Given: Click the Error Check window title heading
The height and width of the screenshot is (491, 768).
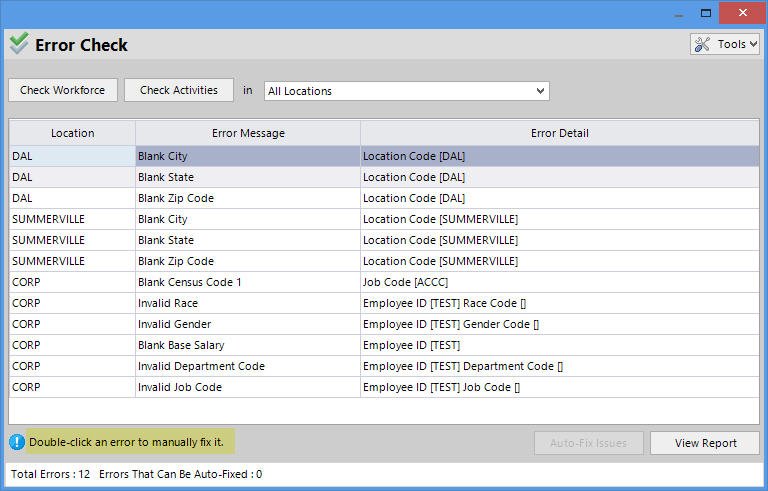Looking at the screenshot, I should [81, 45].
